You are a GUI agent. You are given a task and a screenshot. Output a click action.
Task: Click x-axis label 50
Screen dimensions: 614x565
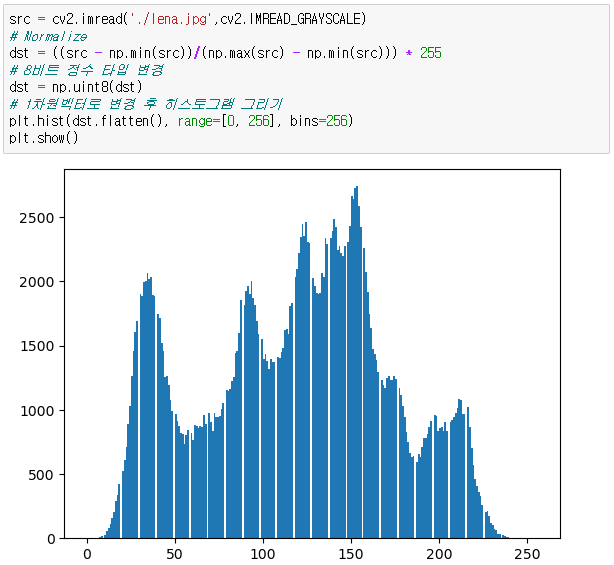pyautogui.click(x=175, y=554)
